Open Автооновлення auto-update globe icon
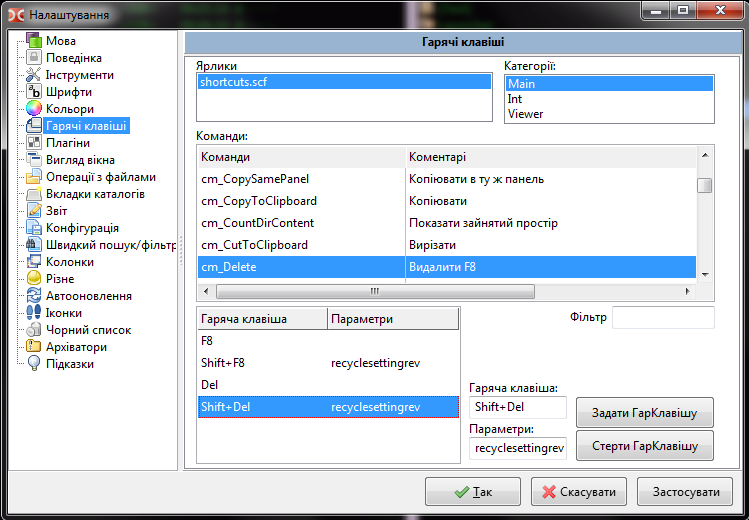The width and height of the screenshot is (749, 520). pos(34,296)
